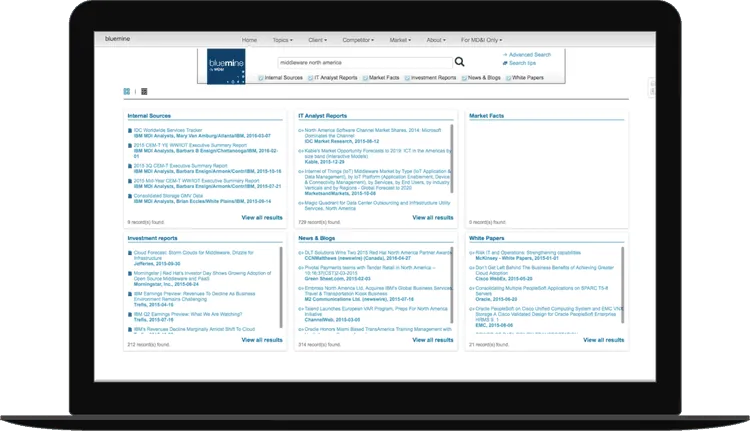This screenshot has width=750, height=431.
Task: Click document icon for 2015 Mid-Year CEM-T report
Action: [130, 181]
